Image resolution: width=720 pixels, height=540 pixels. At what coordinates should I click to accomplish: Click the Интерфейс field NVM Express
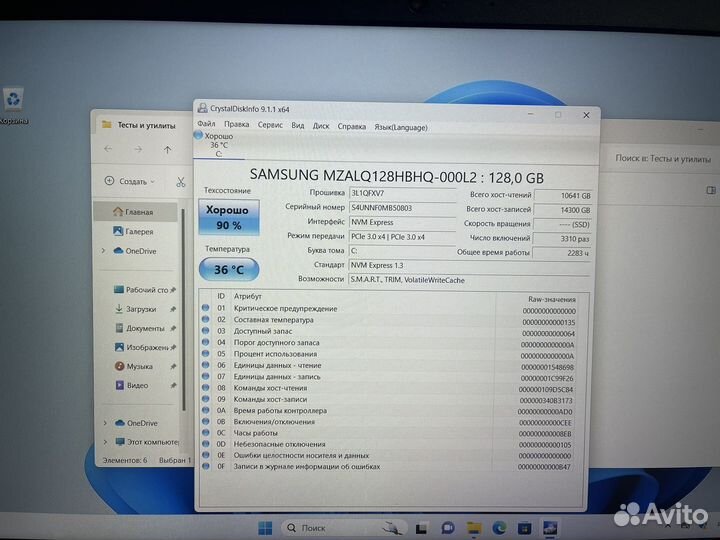click(x=402, y=222)
